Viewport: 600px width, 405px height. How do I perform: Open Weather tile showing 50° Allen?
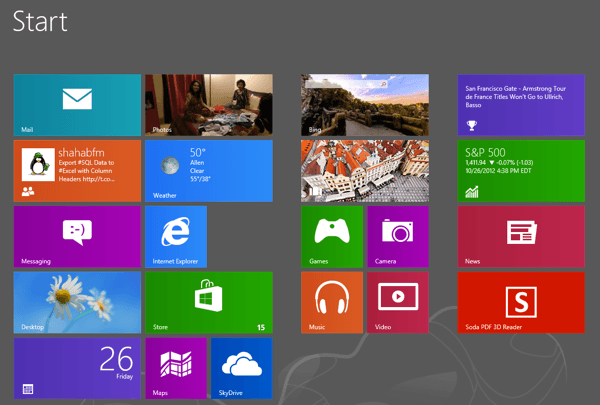tap(208, 170)
